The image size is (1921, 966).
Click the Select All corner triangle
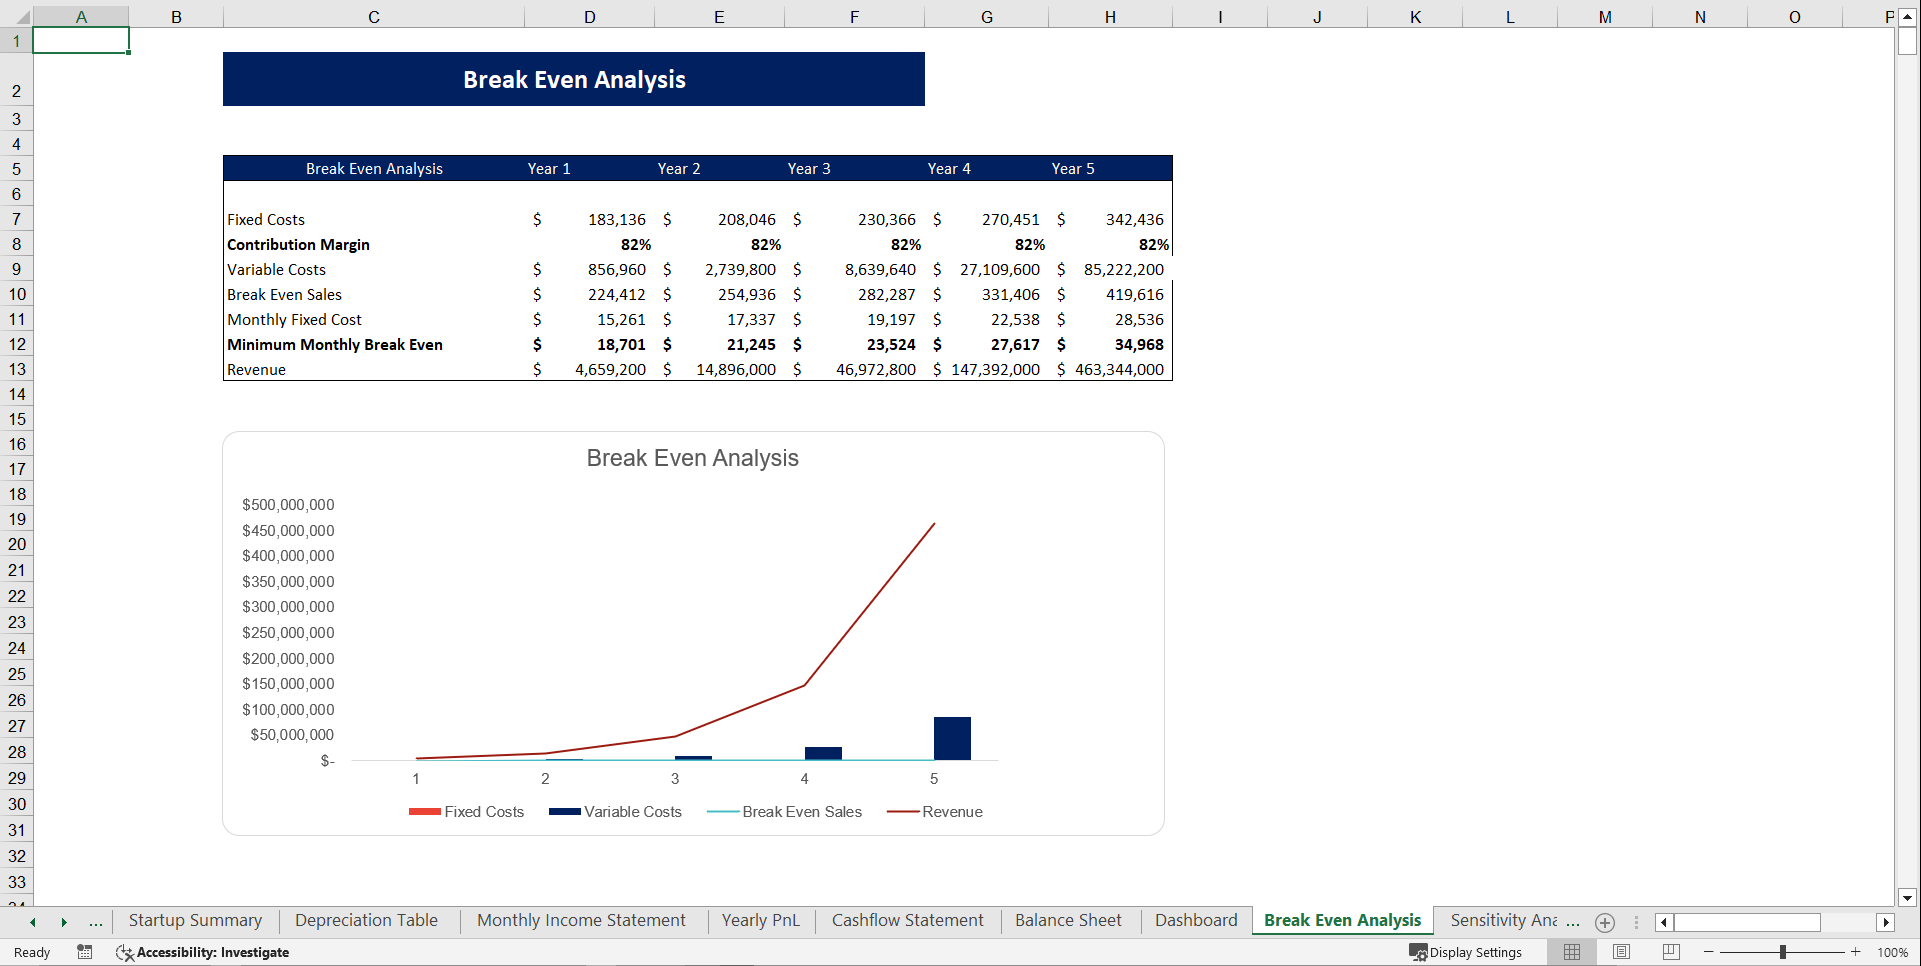(22, 17)
